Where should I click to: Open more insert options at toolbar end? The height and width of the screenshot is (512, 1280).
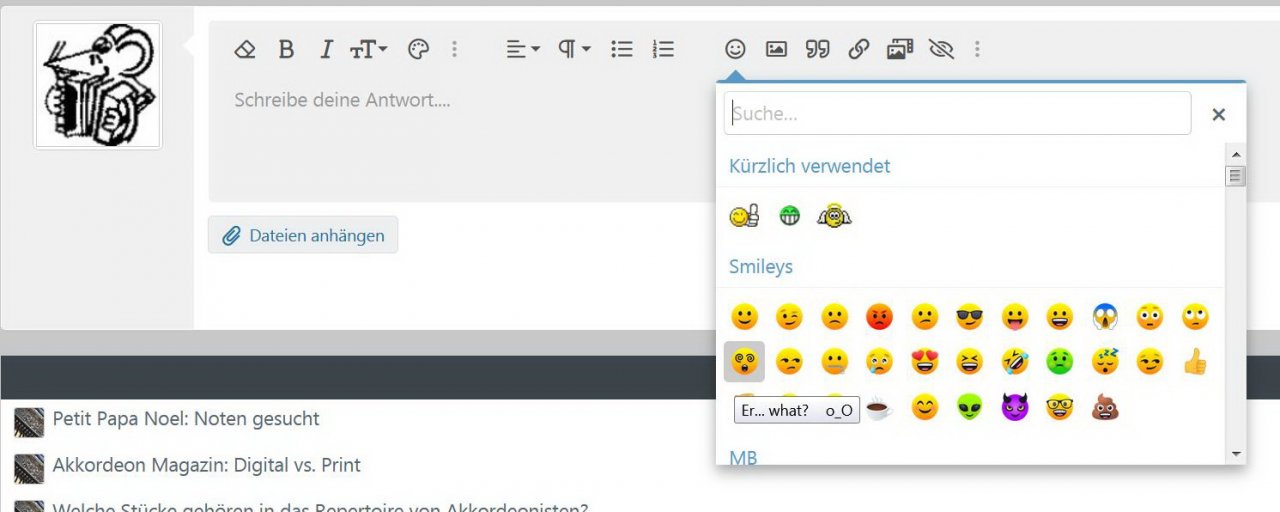pyautogui.click(x=977, y=49)
